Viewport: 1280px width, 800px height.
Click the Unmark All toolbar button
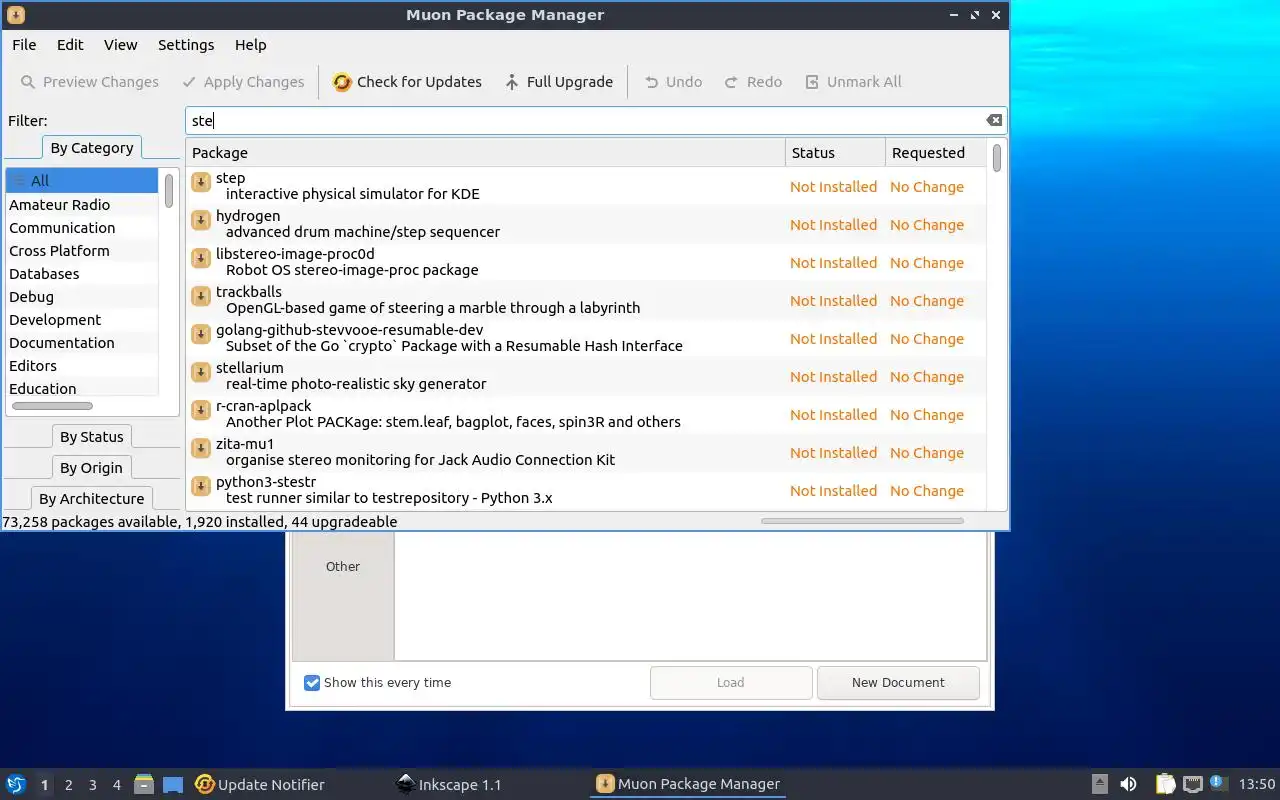(x=853, y=82)
